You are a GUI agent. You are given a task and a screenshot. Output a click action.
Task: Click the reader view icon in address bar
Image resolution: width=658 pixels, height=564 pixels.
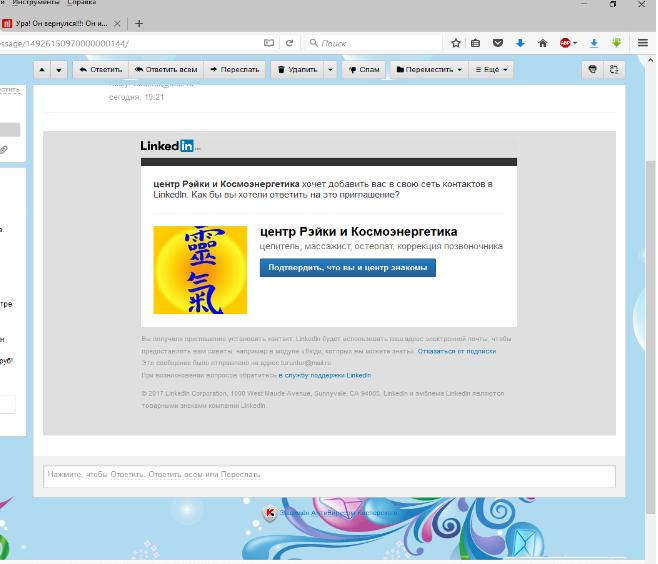coord(268,43)
